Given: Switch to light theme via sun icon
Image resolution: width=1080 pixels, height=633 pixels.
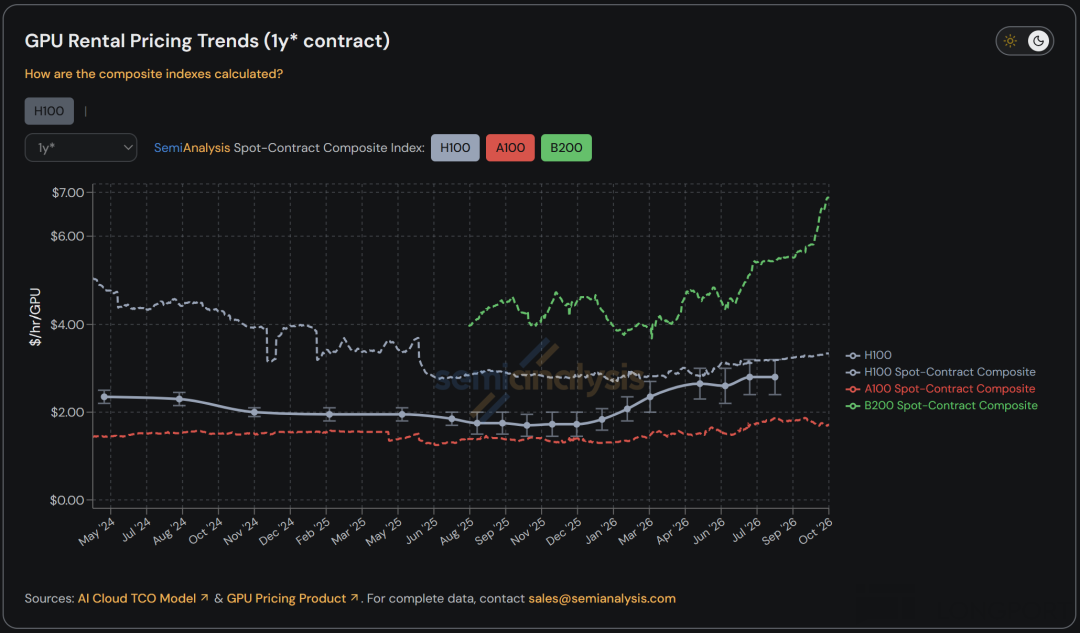Looking at the screenshot, I should tap(1010, 41).
